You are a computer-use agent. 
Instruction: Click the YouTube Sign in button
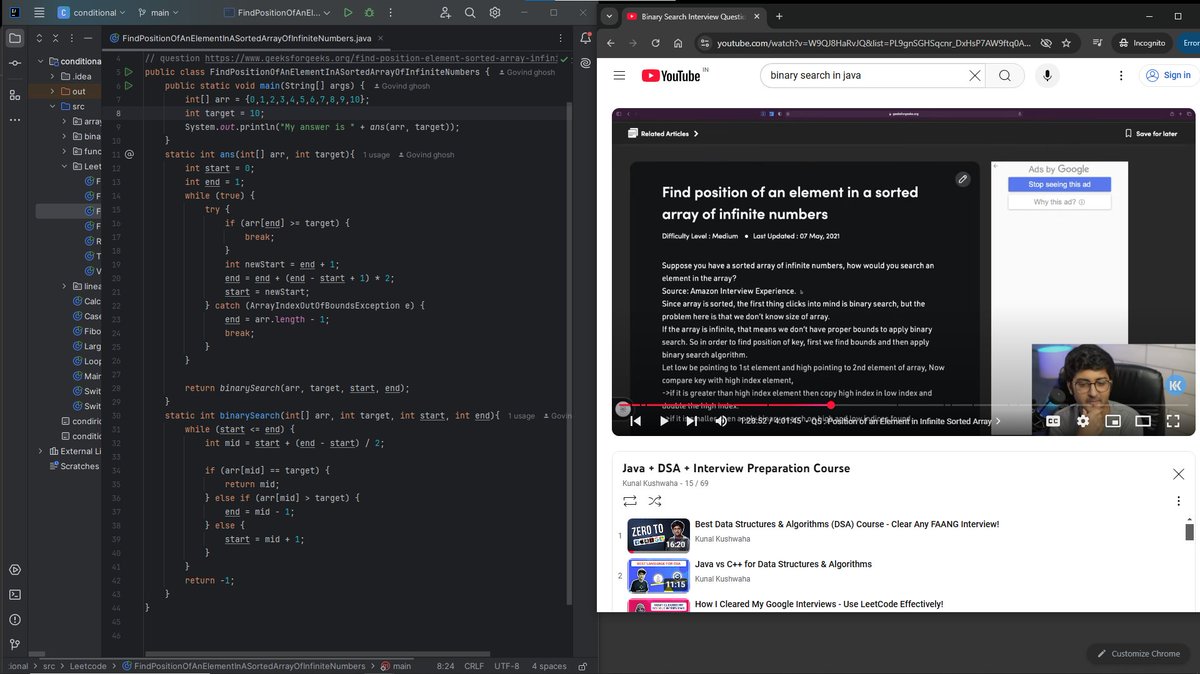coord(1168,75)
